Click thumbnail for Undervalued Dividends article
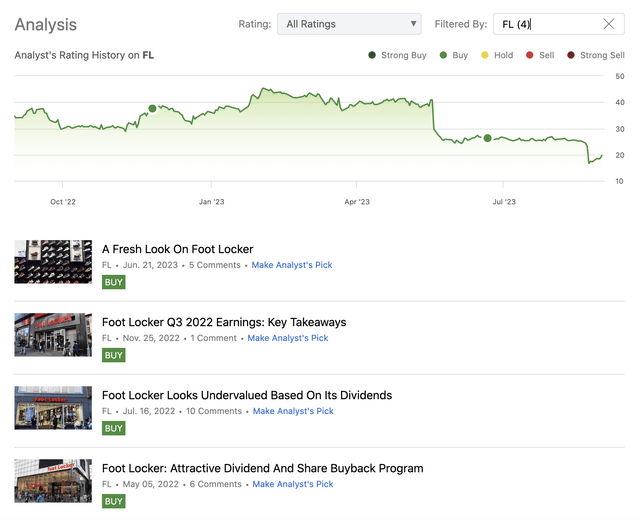This screenshot has width=640, height=520. pyautogui.click(x=53, y=408)
